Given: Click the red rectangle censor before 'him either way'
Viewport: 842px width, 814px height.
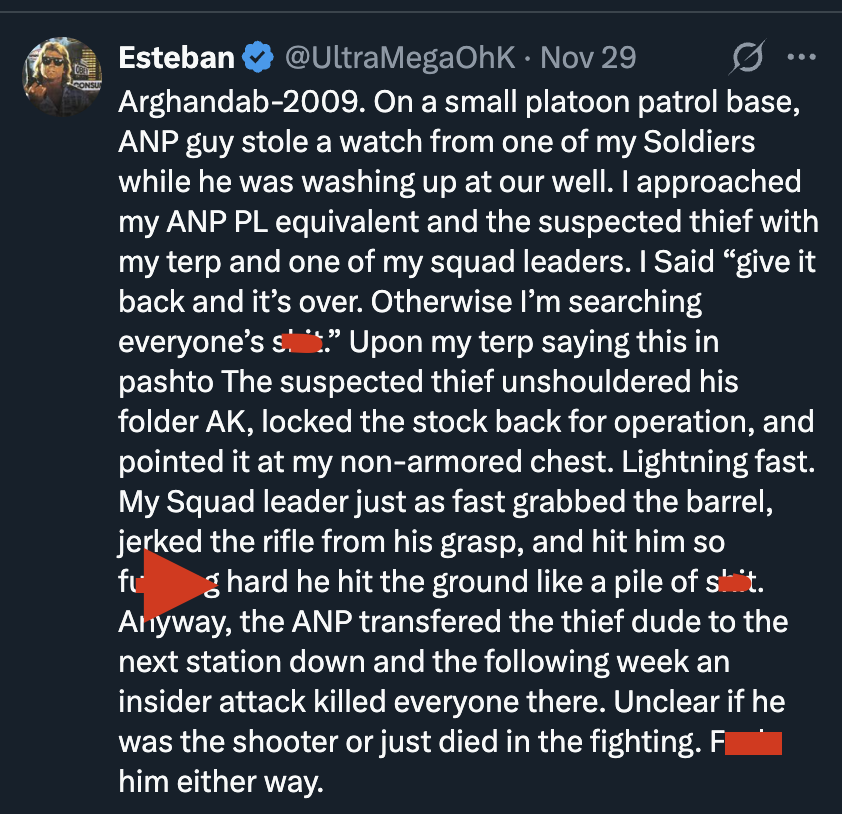Looking at the screenshot, I should pyautogui.click(x=751, y=744).
